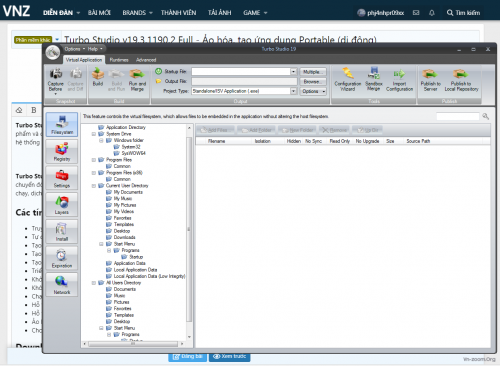Open the forum THÀNH VIÊN link
Viewport: 500px width, 366px height.
coord(178,13)
